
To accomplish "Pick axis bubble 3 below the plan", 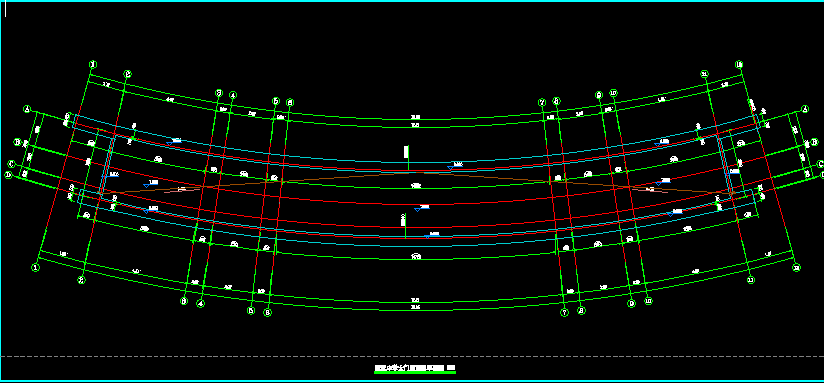I will click(184, 301).
